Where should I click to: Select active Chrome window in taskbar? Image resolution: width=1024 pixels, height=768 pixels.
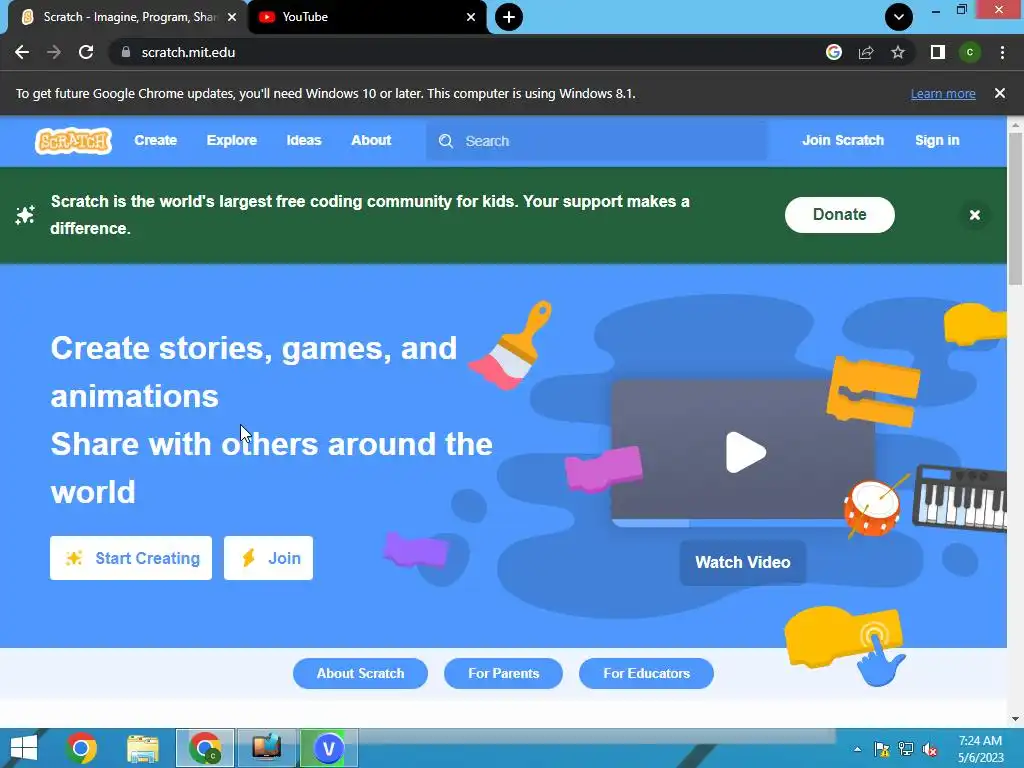tap(204, 748)
